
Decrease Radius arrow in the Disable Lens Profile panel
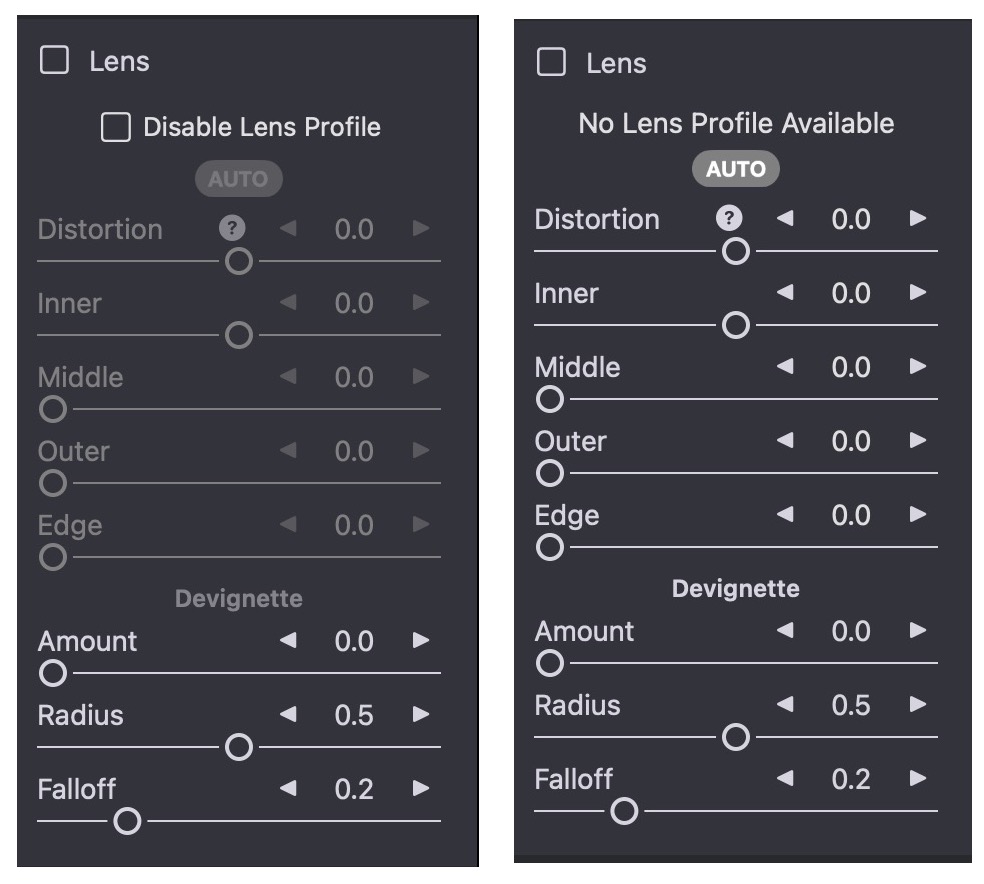click(x=288, y=715)
